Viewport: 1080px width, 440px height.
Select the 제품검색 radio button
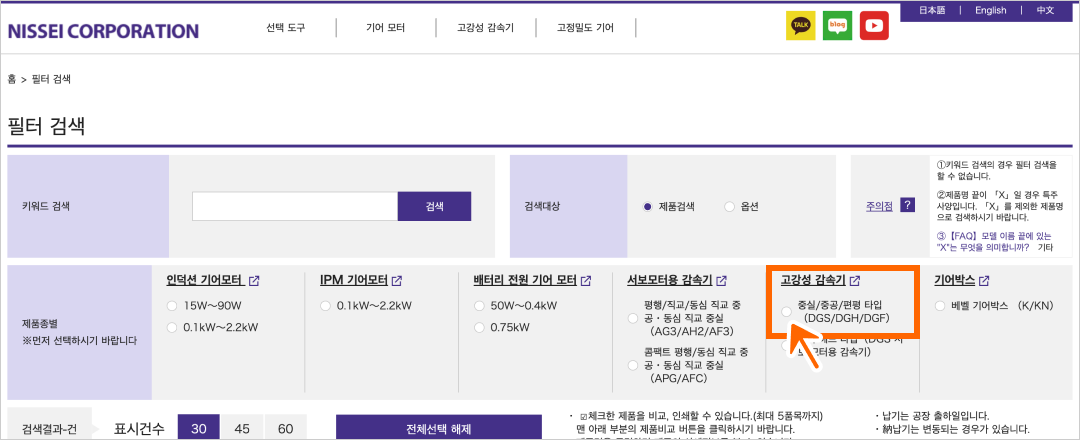click(647, 207)
